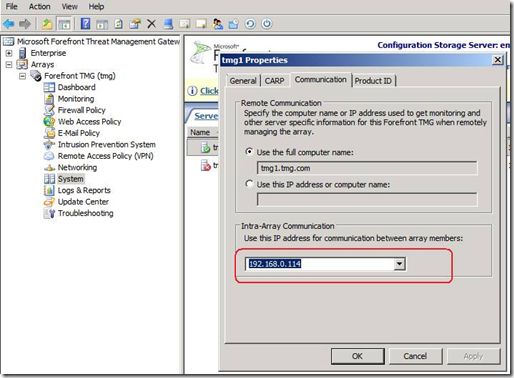Close the tmg1 Properties dialog
The width and height of the screenshot is (514, 378).
coord(497,60)
